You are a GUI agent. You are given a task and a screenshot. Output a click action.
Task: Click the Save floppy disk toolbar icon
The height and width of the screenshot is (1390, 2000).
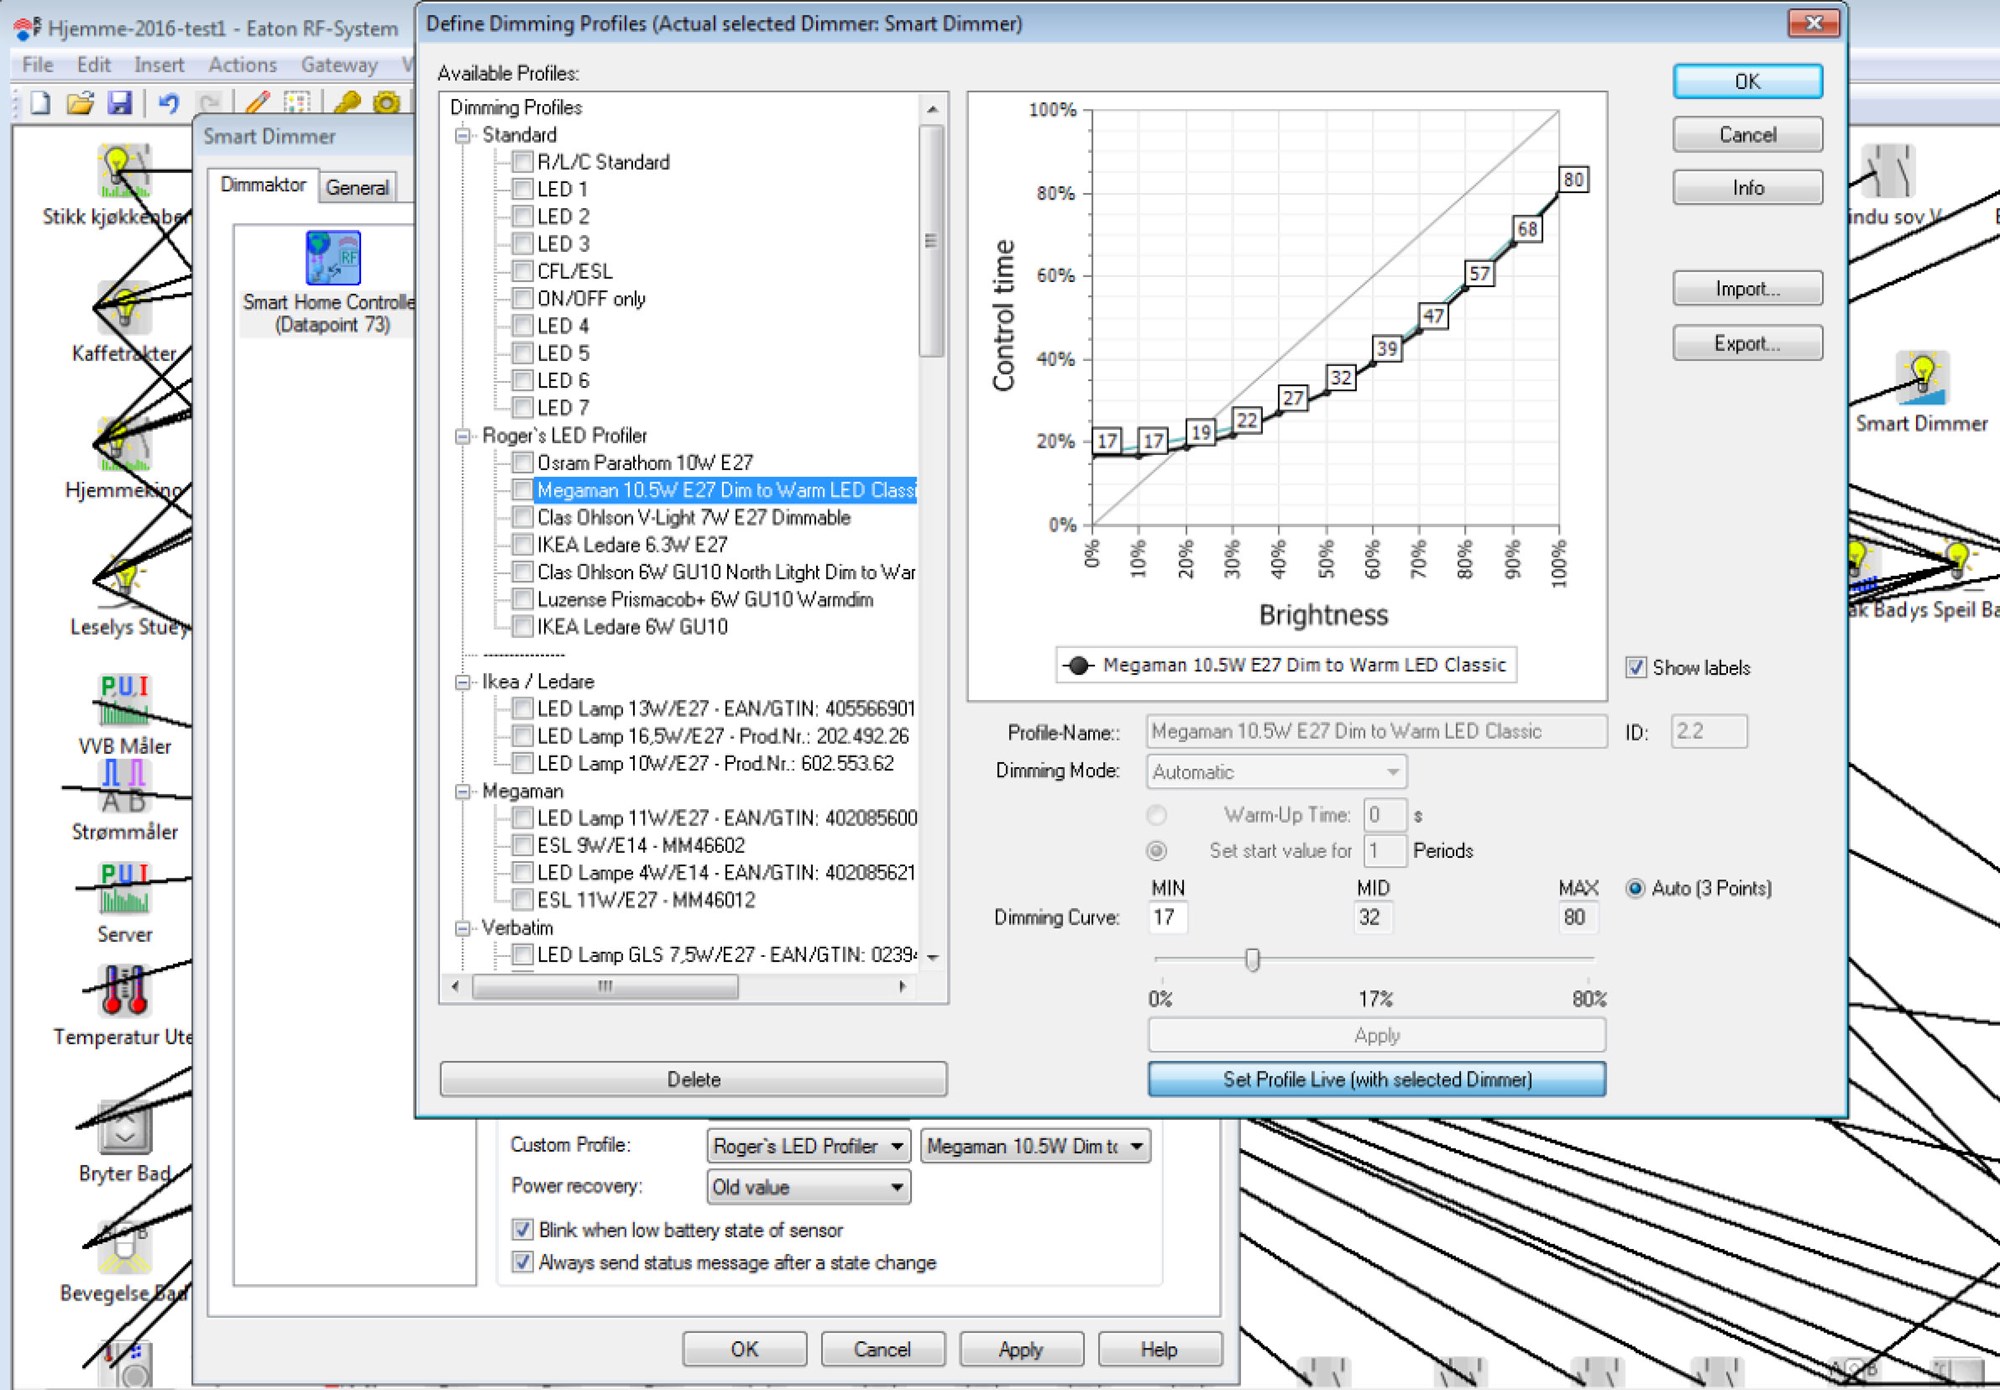(120, 102)
